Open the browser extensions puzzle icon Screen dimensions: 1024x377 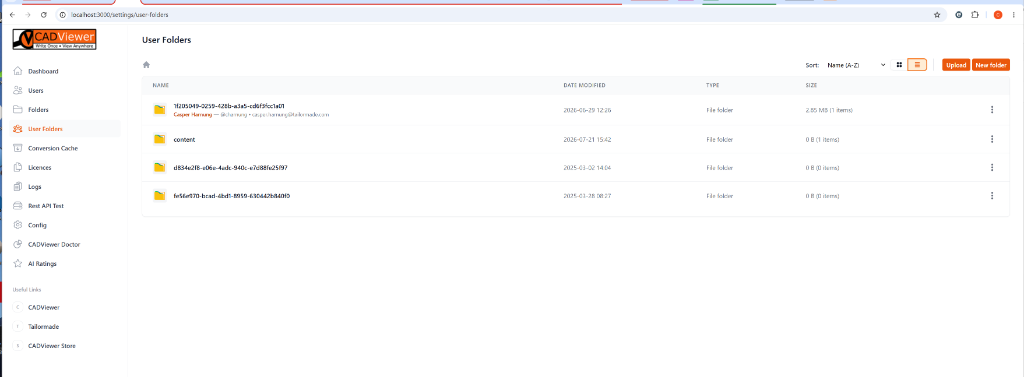976,14
